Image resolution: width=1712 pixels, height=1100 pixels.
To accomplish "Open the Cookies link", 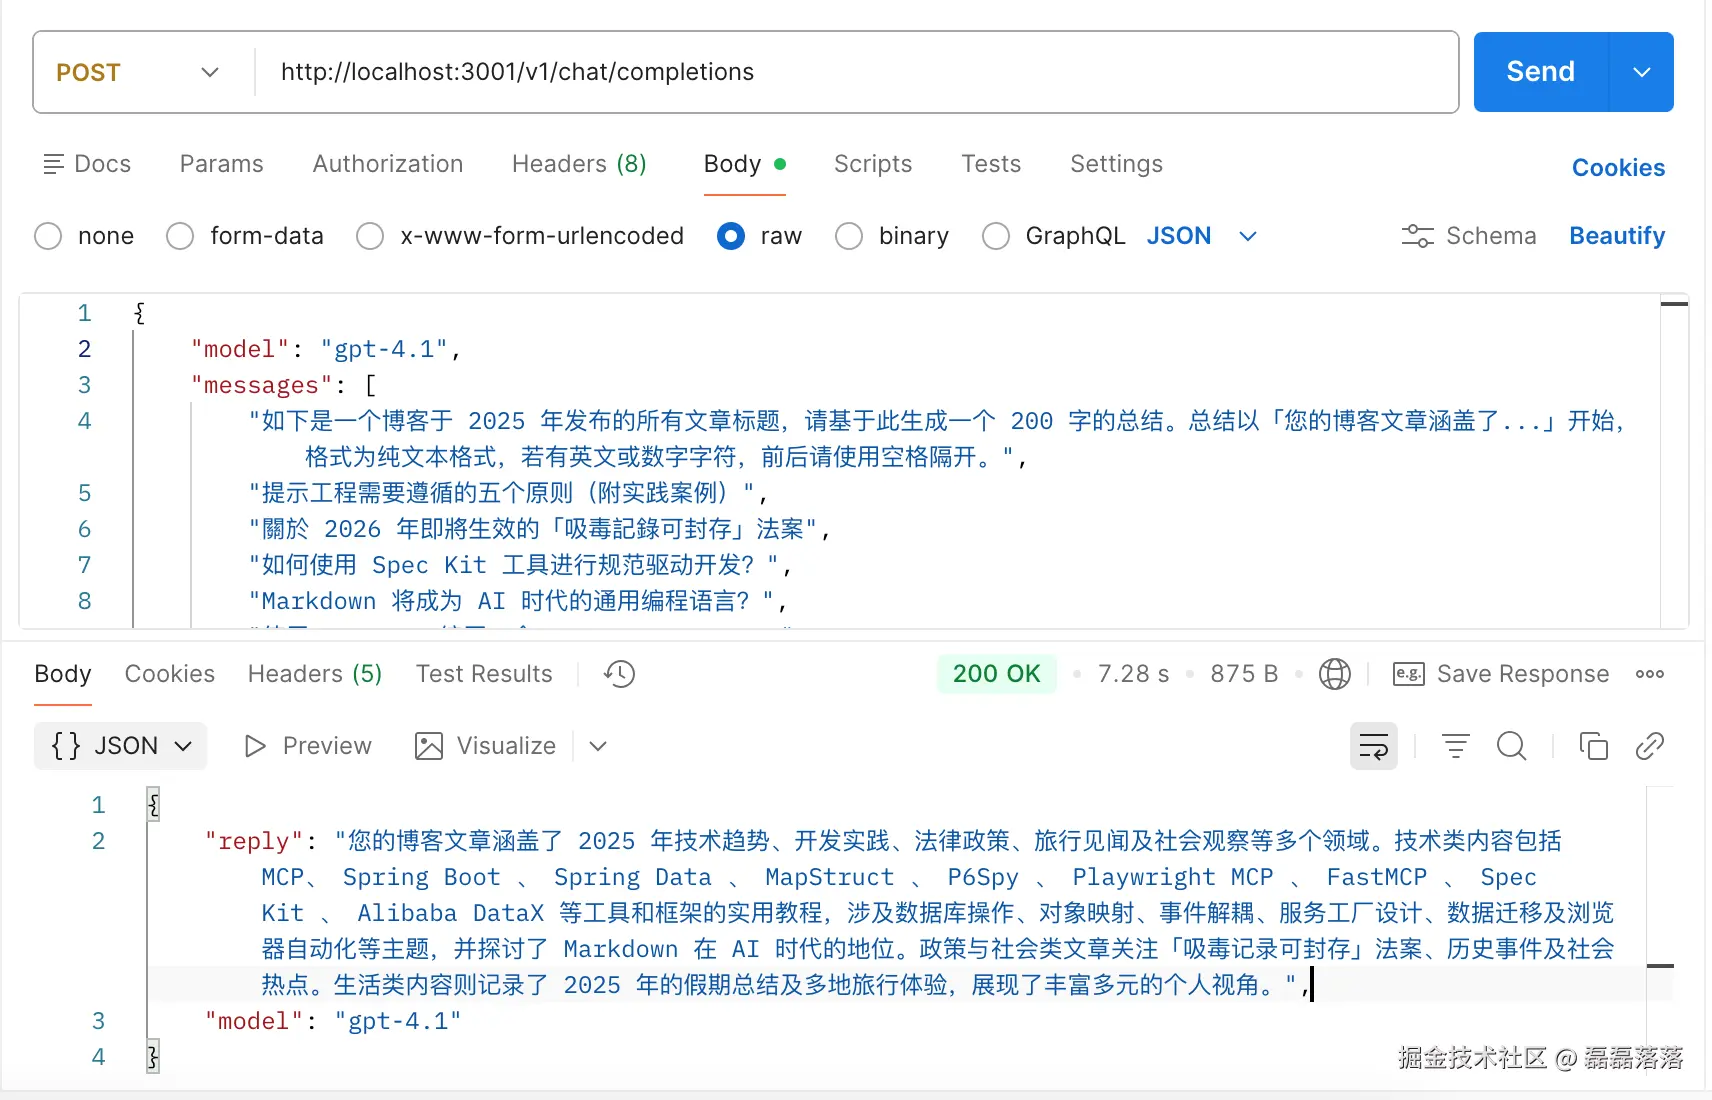I will [x=1618, y=168].
